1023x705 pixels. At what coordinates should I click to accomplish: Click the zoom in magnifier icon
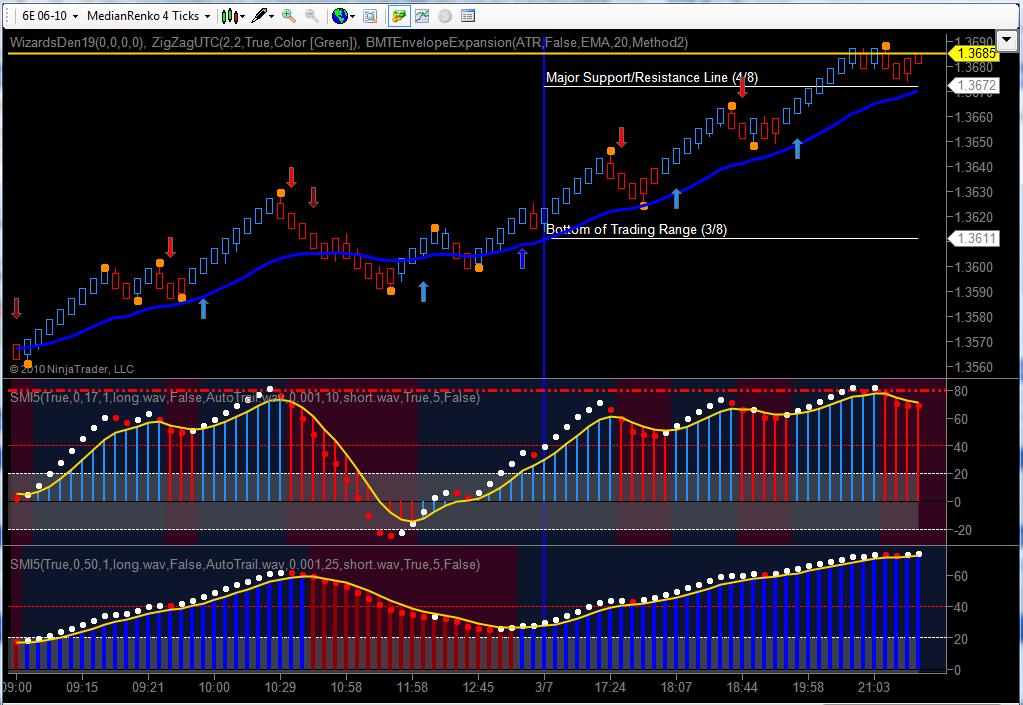(x=288, y=16)
